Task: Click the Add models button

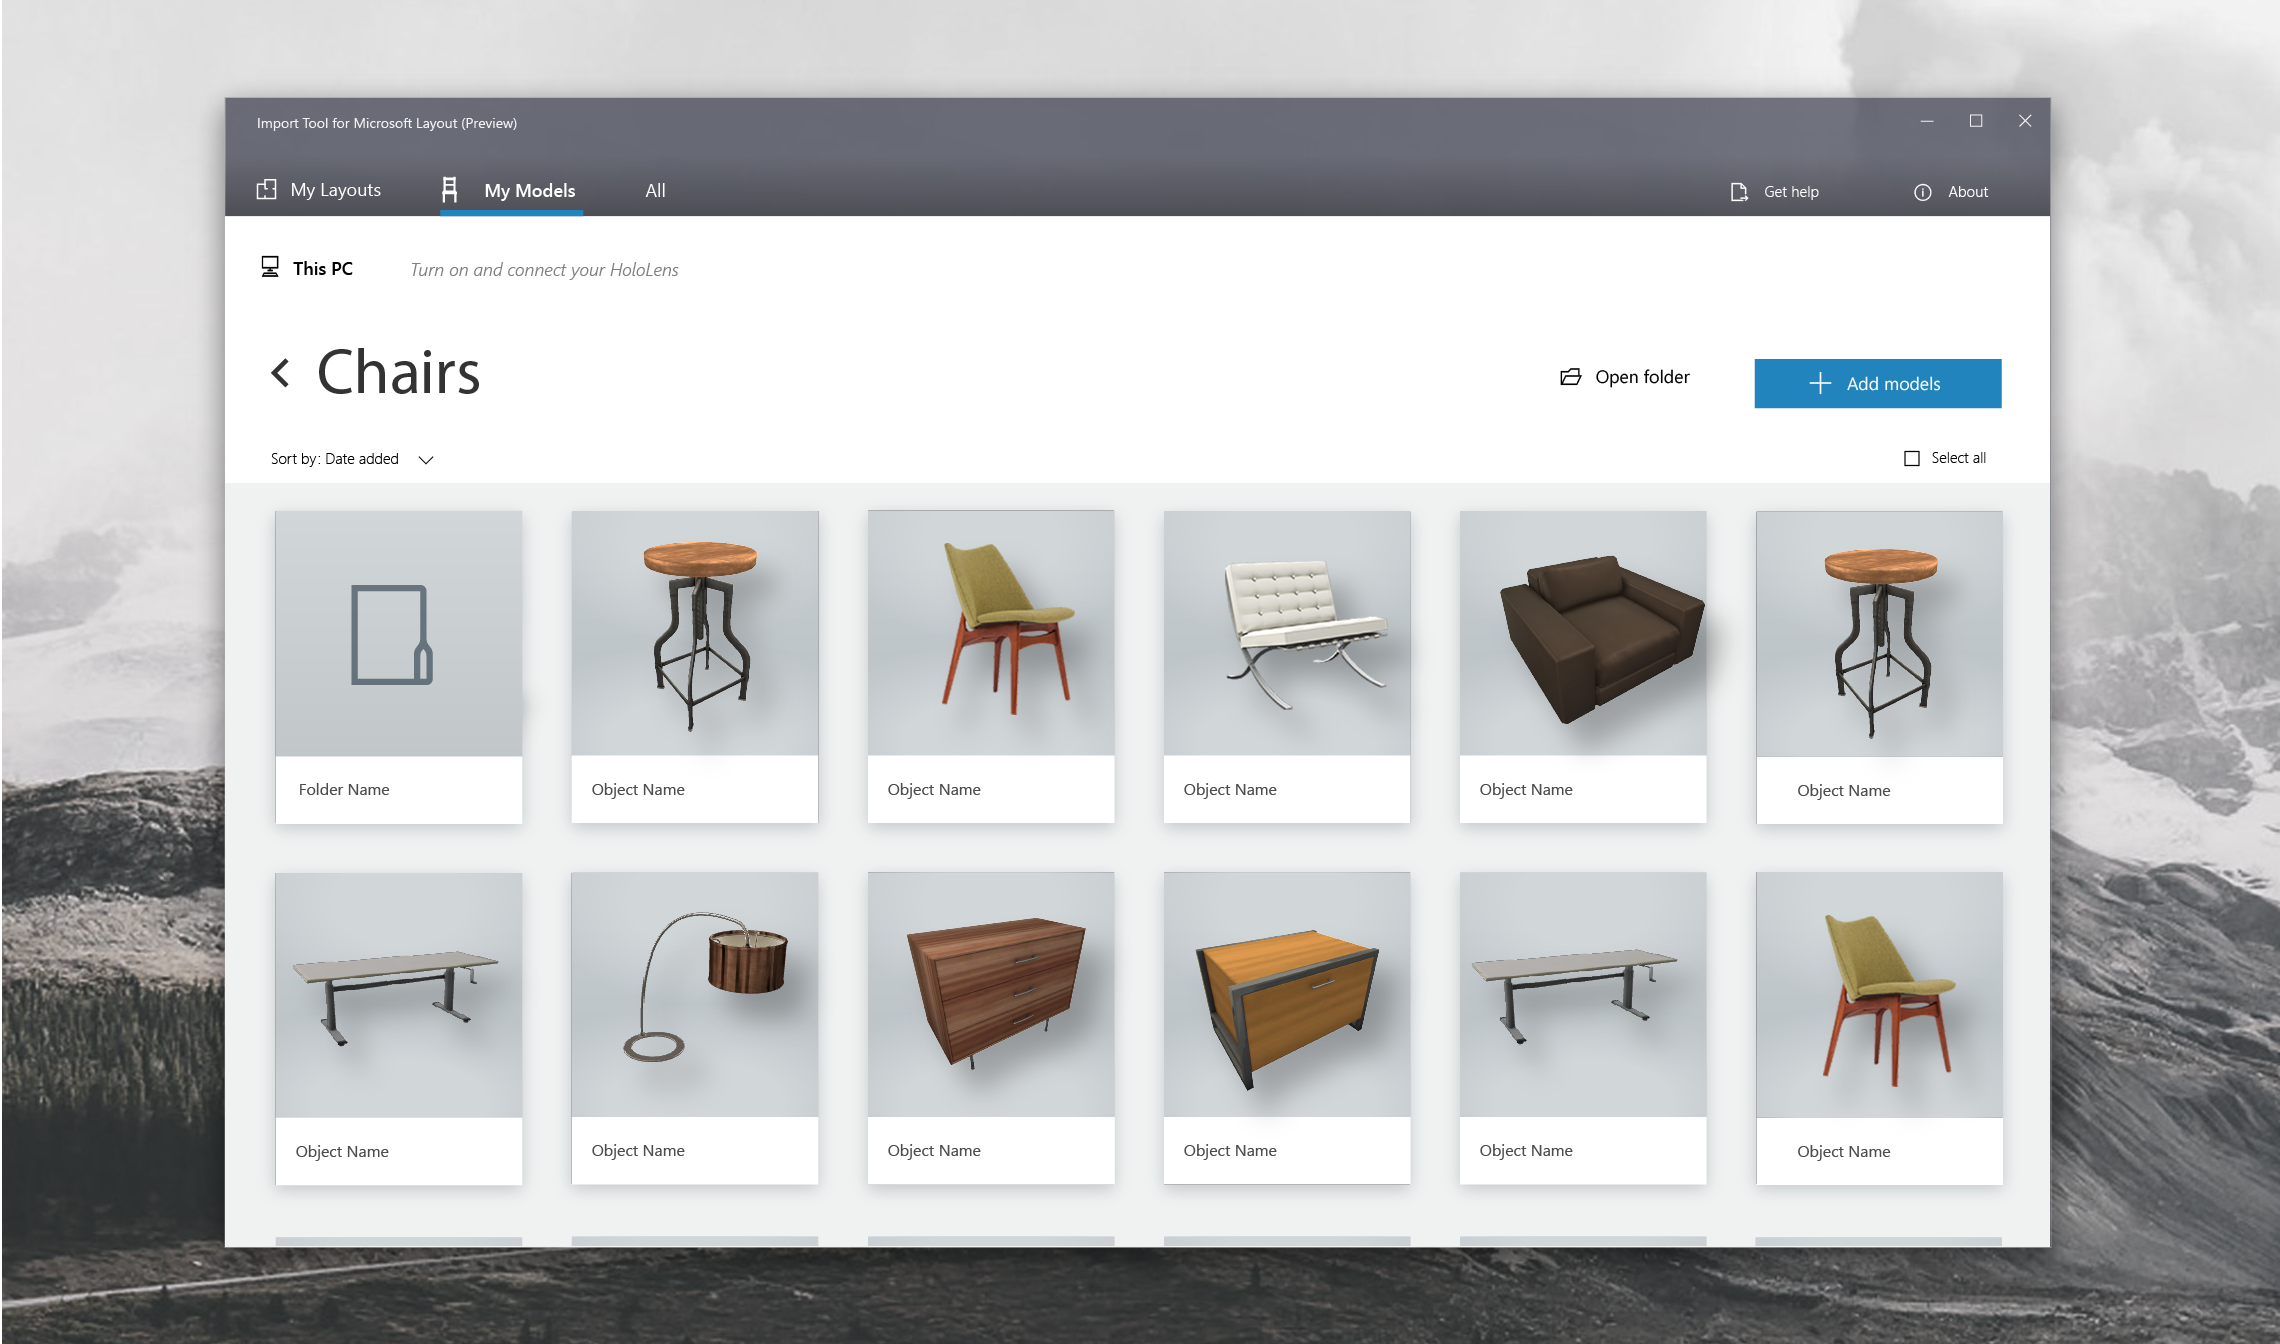Action: pos(1877,383)
